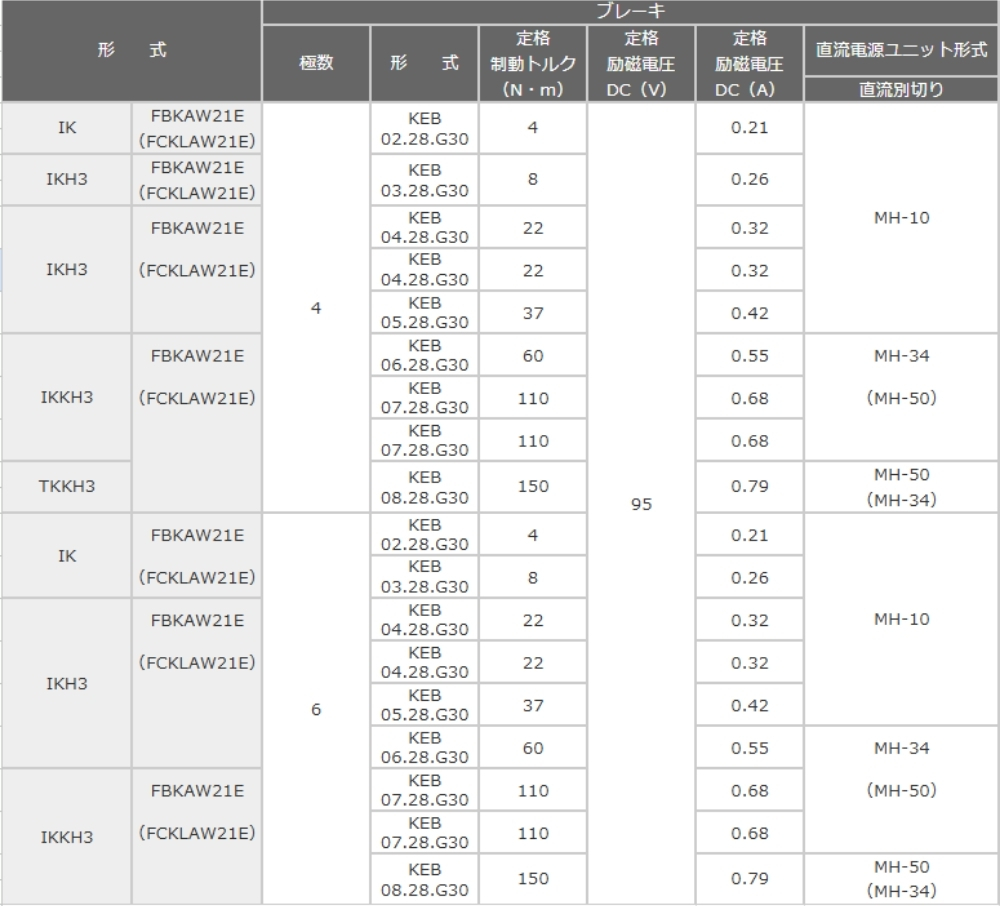This screenshot has width=1000, height=906.
Task: Select torque value 60 in the 6-pole section
Action: coord(533,748)
